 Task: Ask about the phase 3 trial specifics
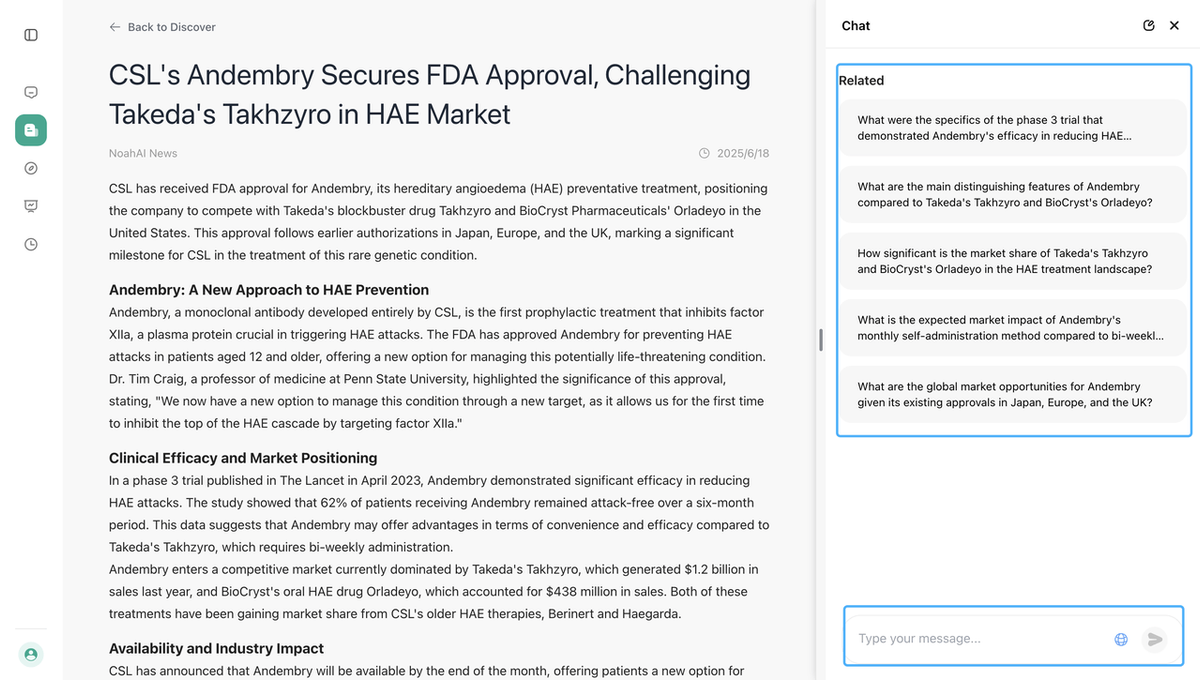(x=1012, y=127)
